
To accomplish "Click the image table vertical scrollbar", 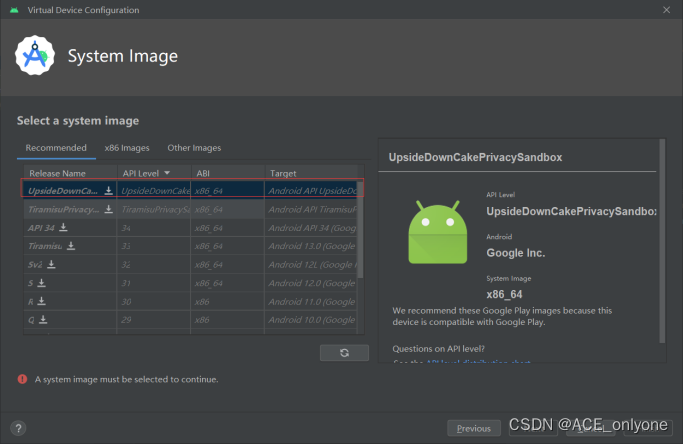I will point(360,230).
